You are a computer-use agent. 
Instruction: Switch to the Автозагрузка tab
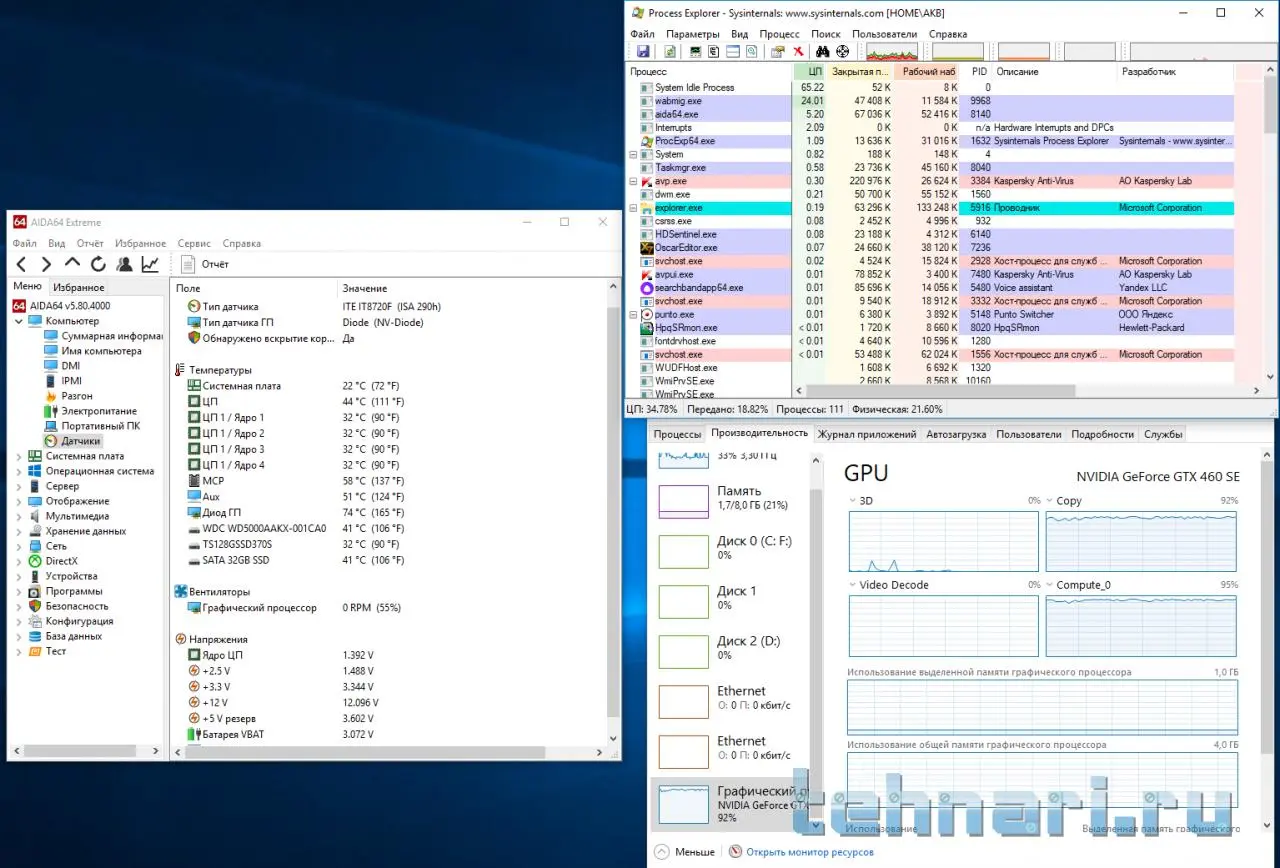[956, 434]
